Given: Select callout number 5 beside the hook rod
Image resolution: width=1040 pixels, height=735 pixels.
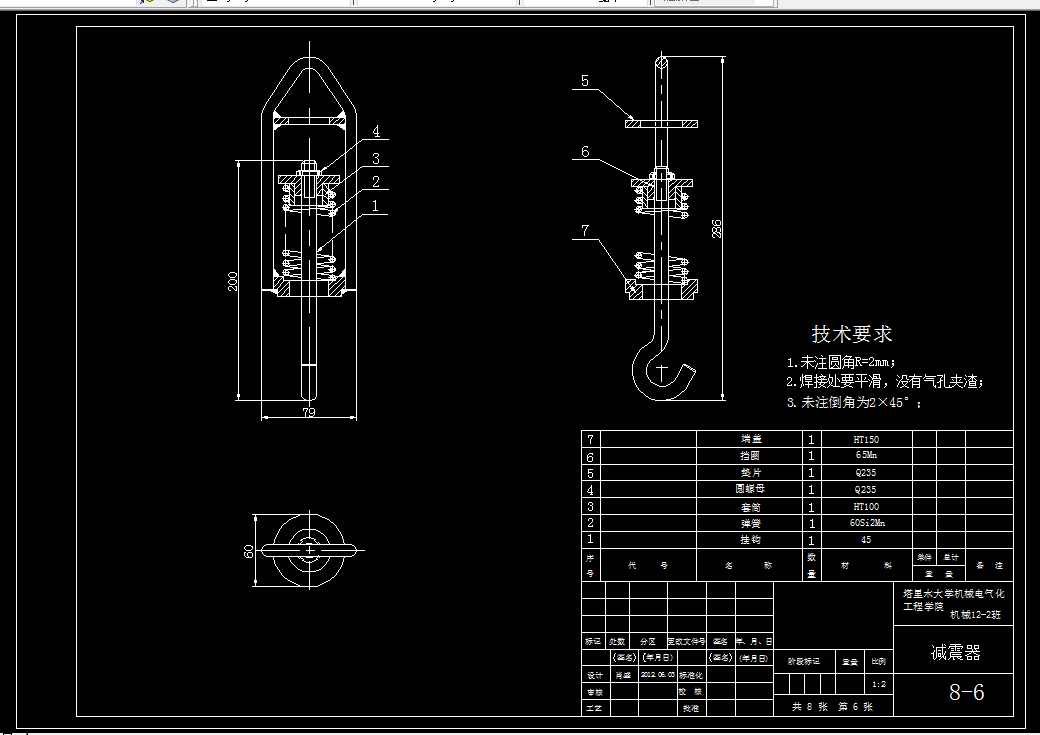Looking at the screenshot, I should (x=584, y=81).
